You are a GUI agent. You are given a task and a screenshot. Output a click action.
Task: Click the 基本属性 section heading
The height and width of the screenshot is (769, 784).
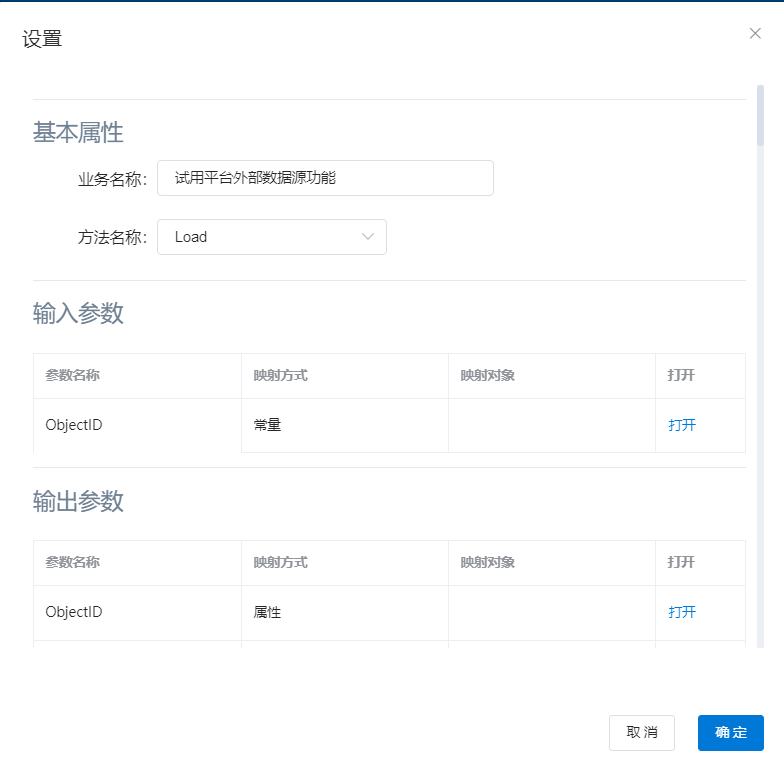coord(78,132)
